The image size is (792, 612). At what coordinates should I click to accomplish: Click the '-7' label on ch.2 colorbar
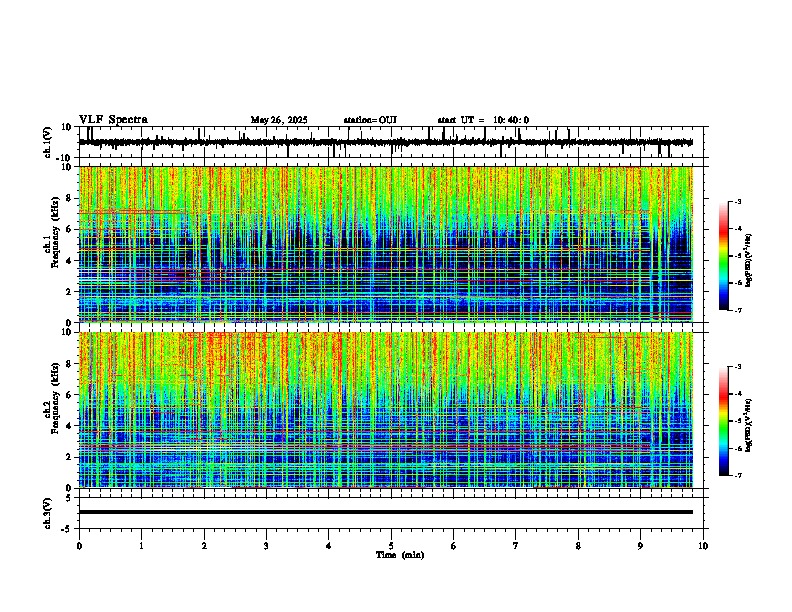click(x=737, y=475)
